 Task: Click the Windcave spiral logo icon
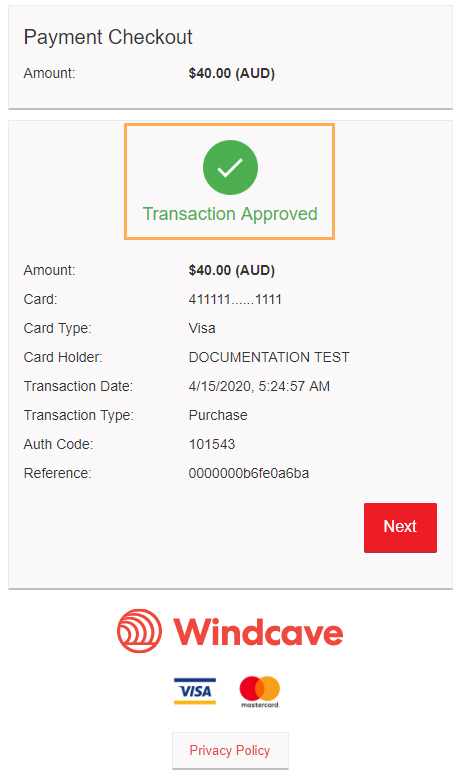[139, 630]
